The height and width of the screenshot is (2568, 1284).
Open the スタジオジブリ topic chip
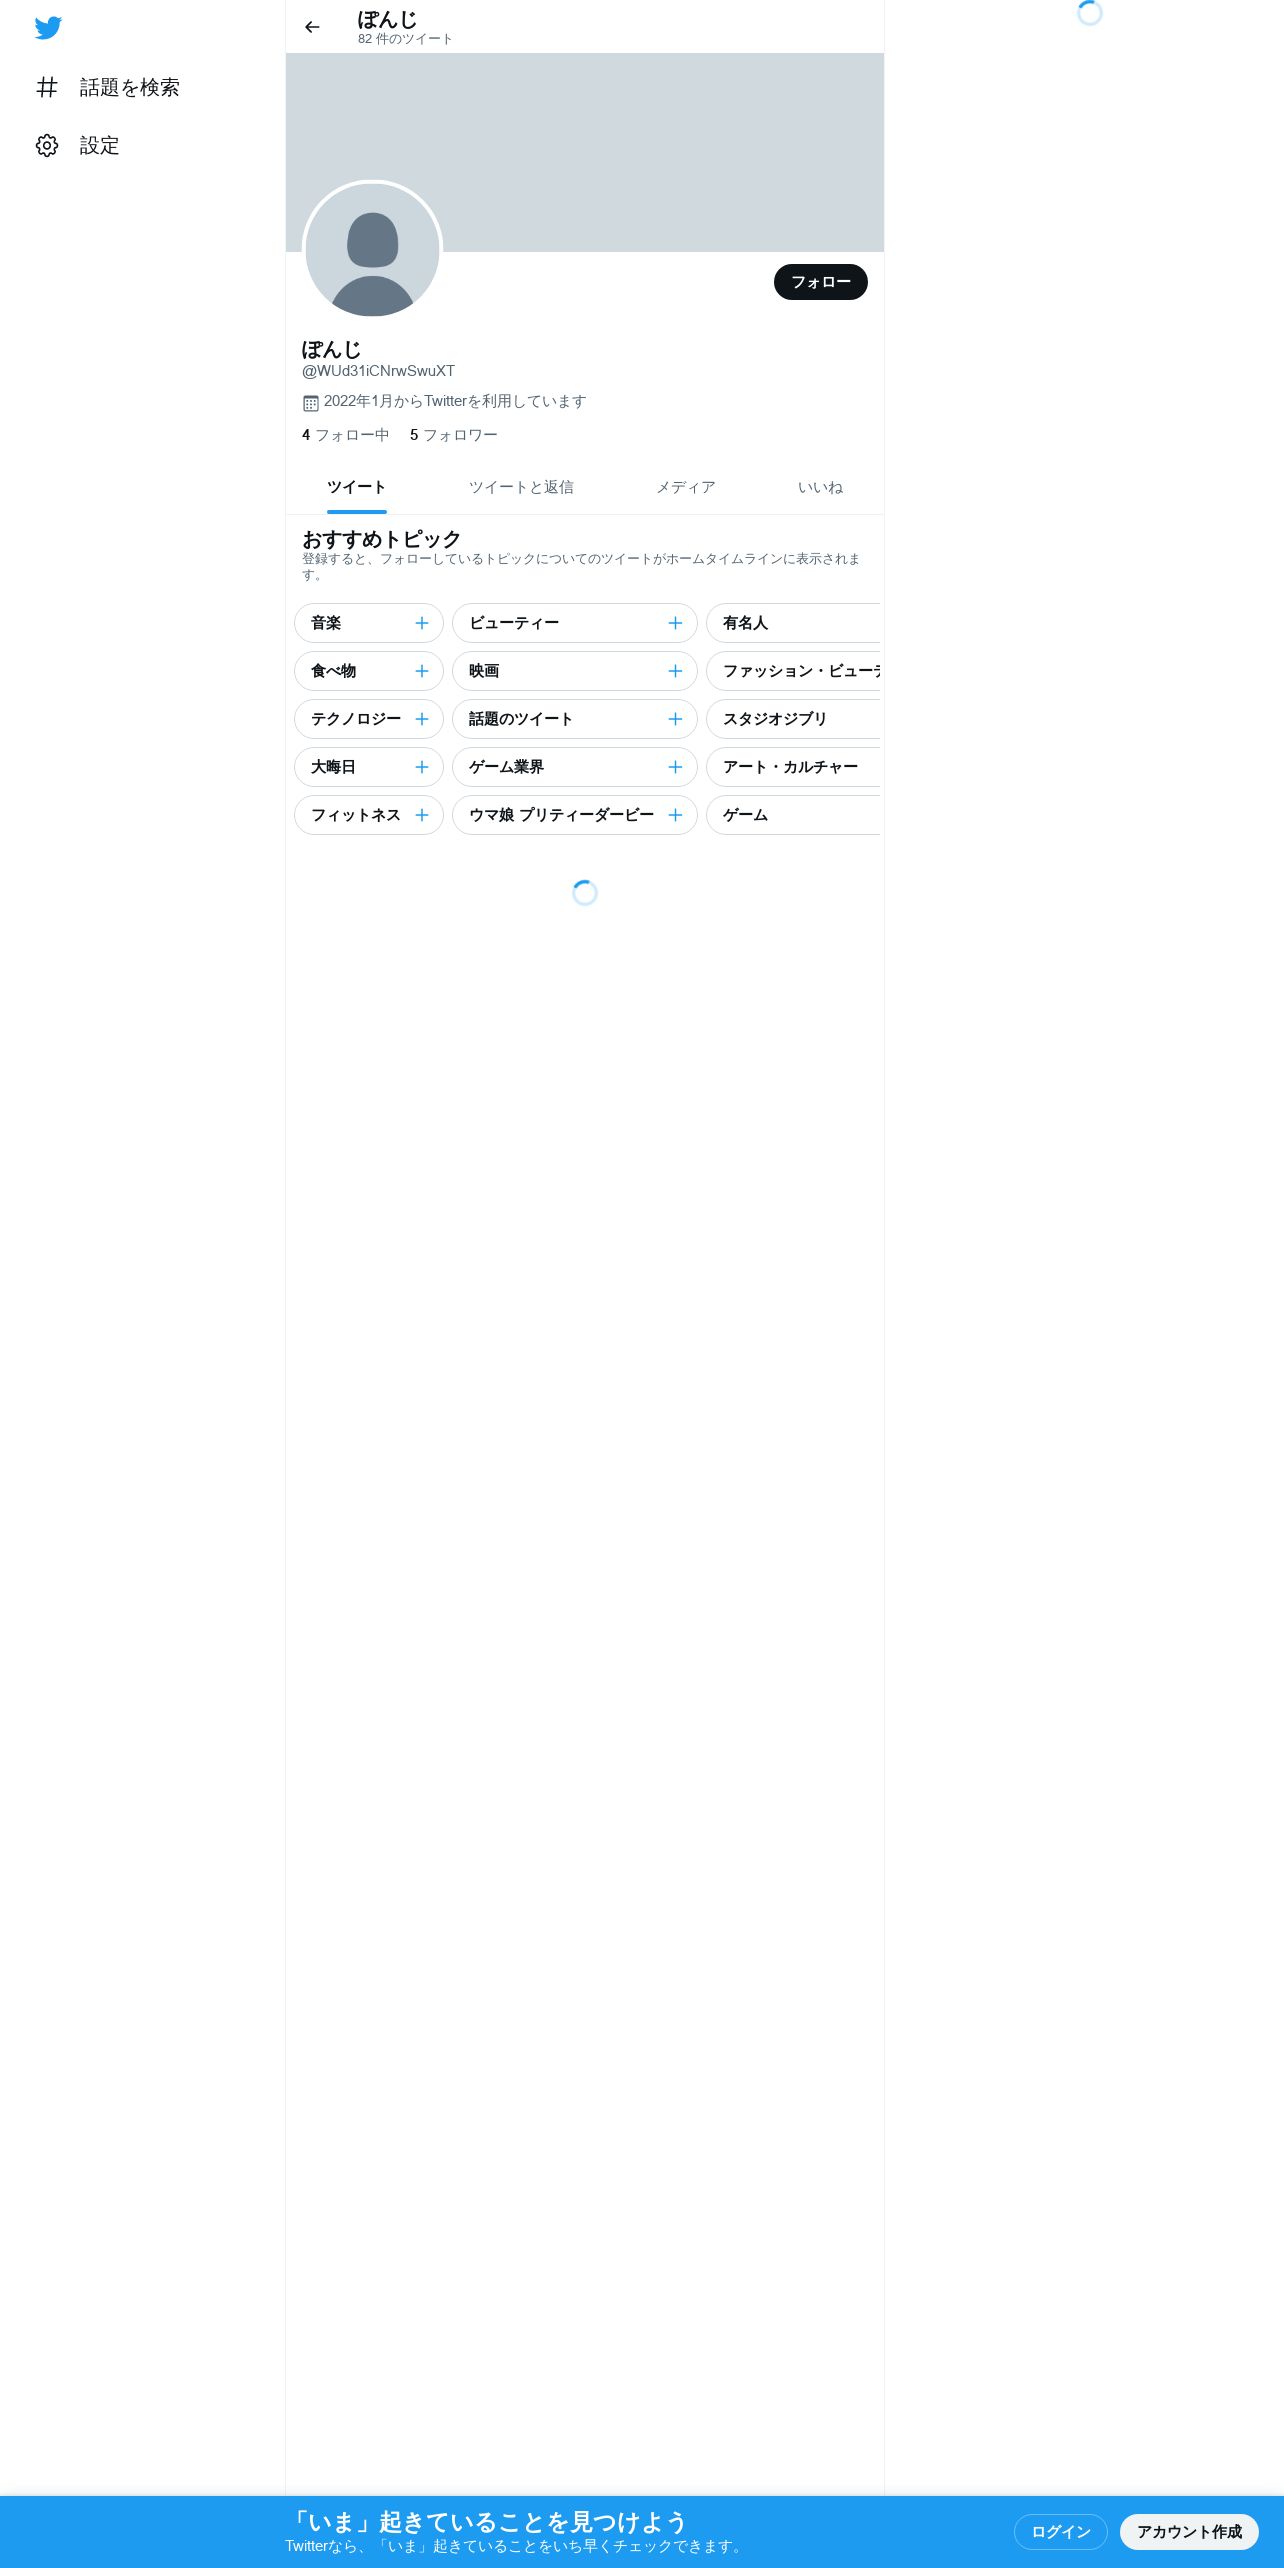[793, 719]
